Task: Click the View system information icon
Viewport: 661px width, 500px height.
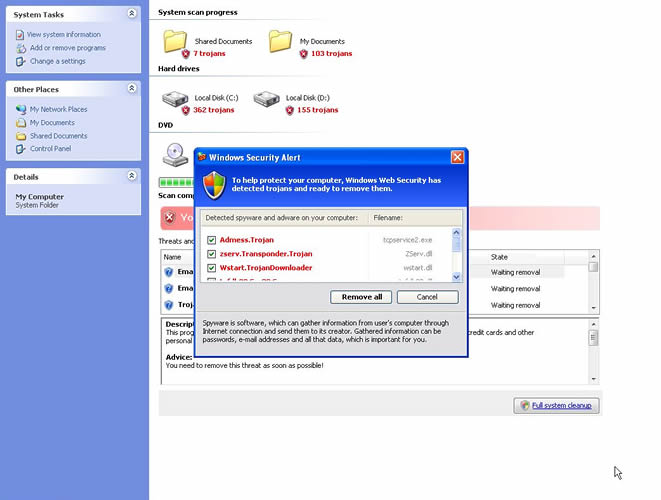Action: coord(20,35)
